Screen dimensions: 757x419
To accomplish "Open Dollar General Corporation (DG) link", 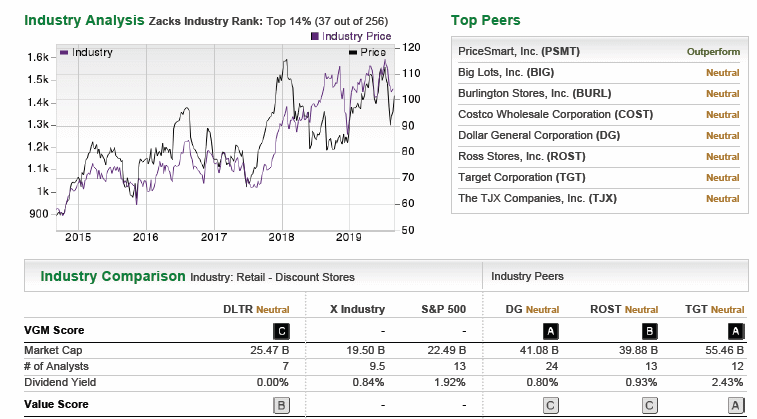I will (539, 135).
